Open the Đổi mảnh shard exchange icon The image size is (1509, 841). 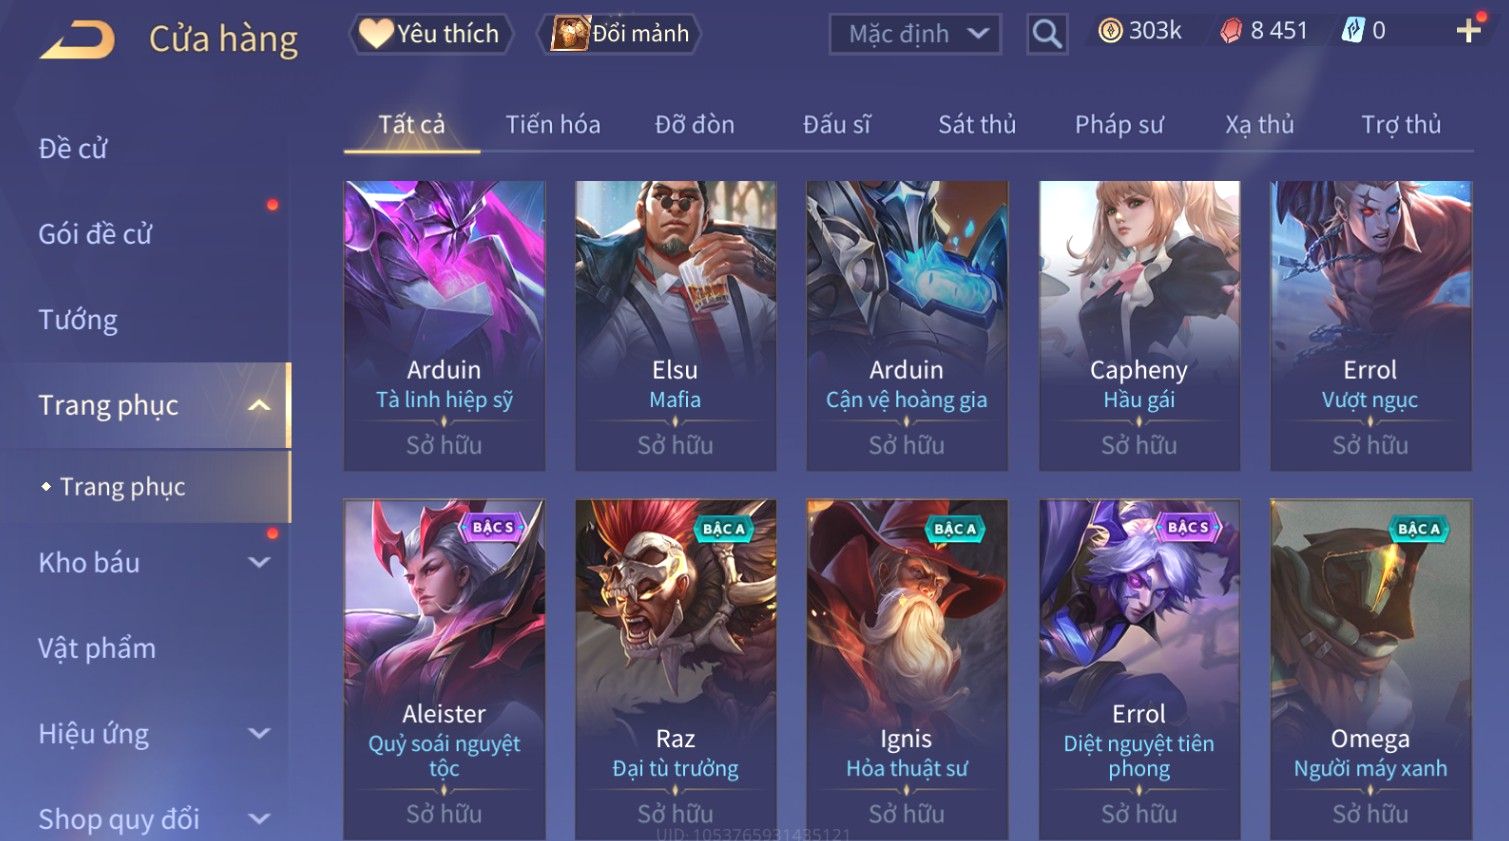[570, 34]
